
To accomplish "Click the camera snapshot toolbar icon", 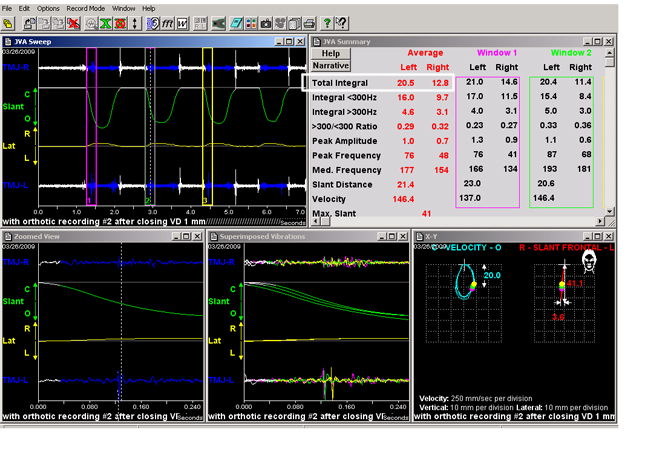I will [x=266, y=22].
